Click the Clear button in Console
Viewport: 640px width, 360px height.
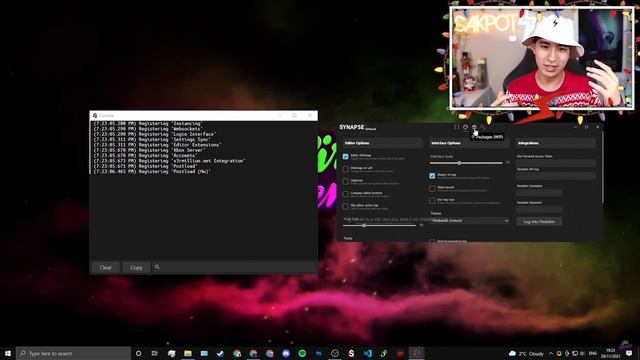click(105, 267)
